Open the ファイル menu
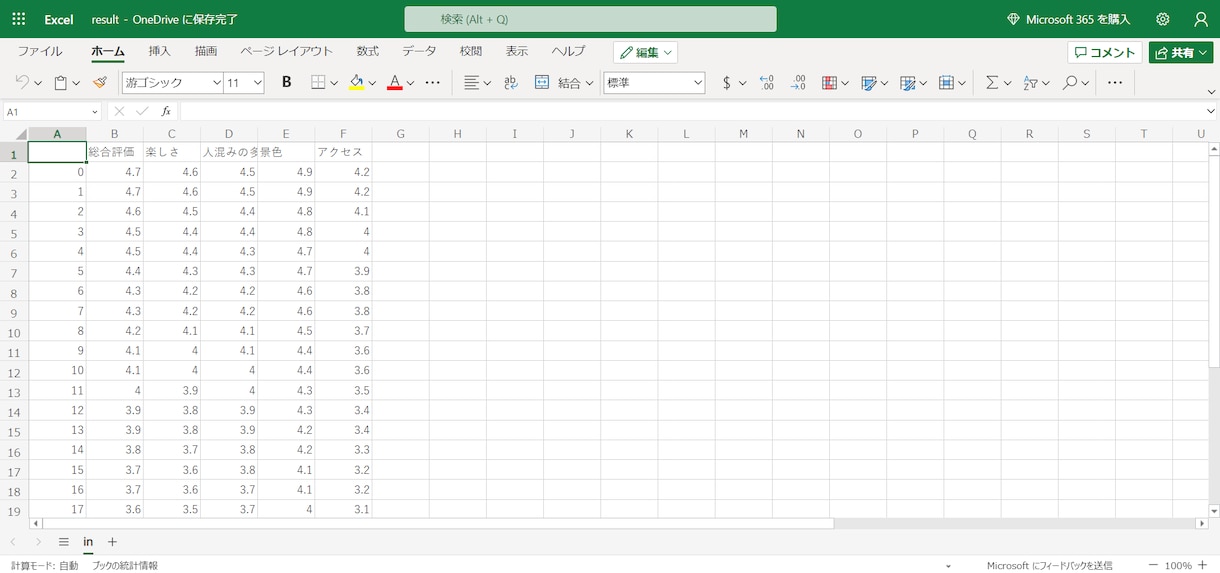Image resolution: width=1220 pixels, height=573 pixels. 40,51
